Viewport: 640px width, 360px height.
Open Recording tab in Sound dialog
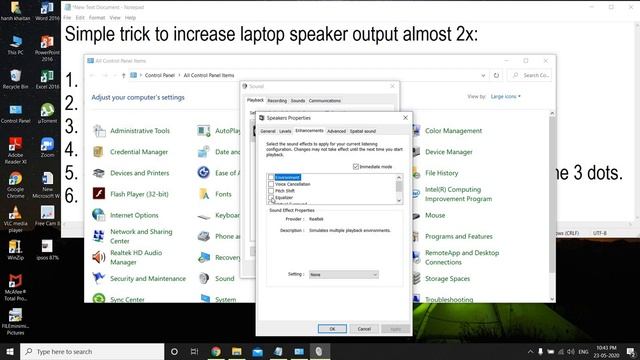[x=277, y=100]
